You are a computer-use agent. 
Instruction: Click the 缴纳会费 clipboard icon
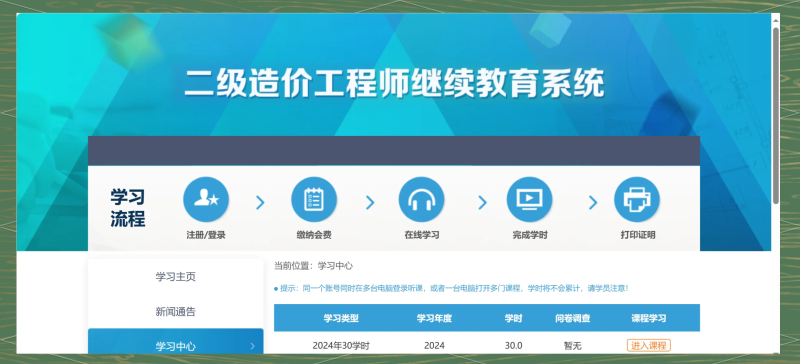point(314,200)
